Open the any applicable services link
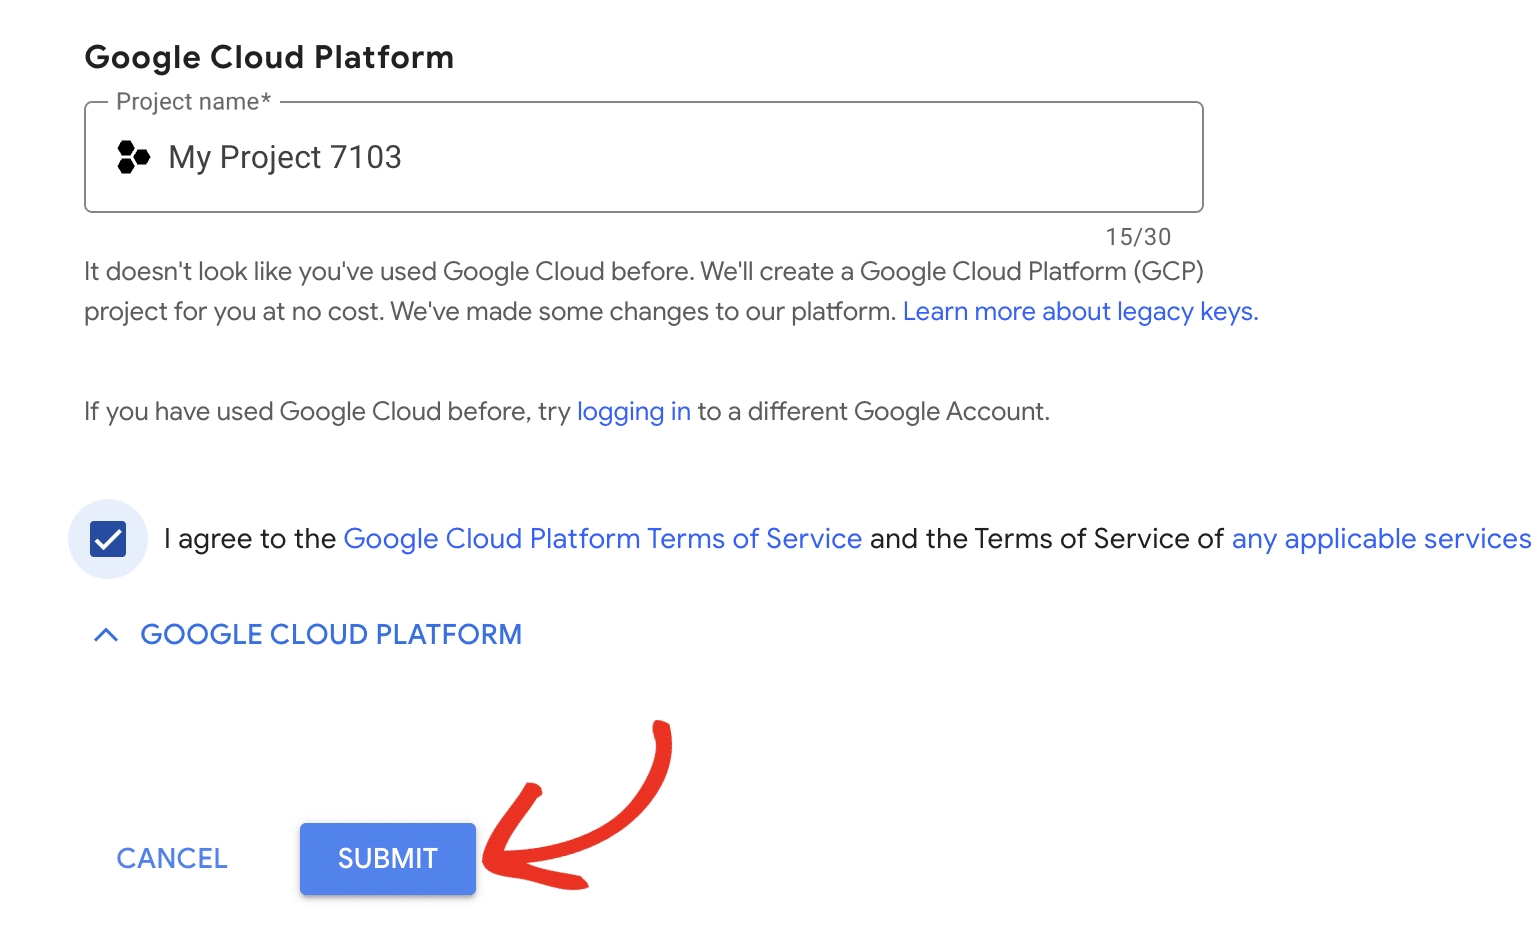This screenshot has height=944, width=1540. point(1381,539)
